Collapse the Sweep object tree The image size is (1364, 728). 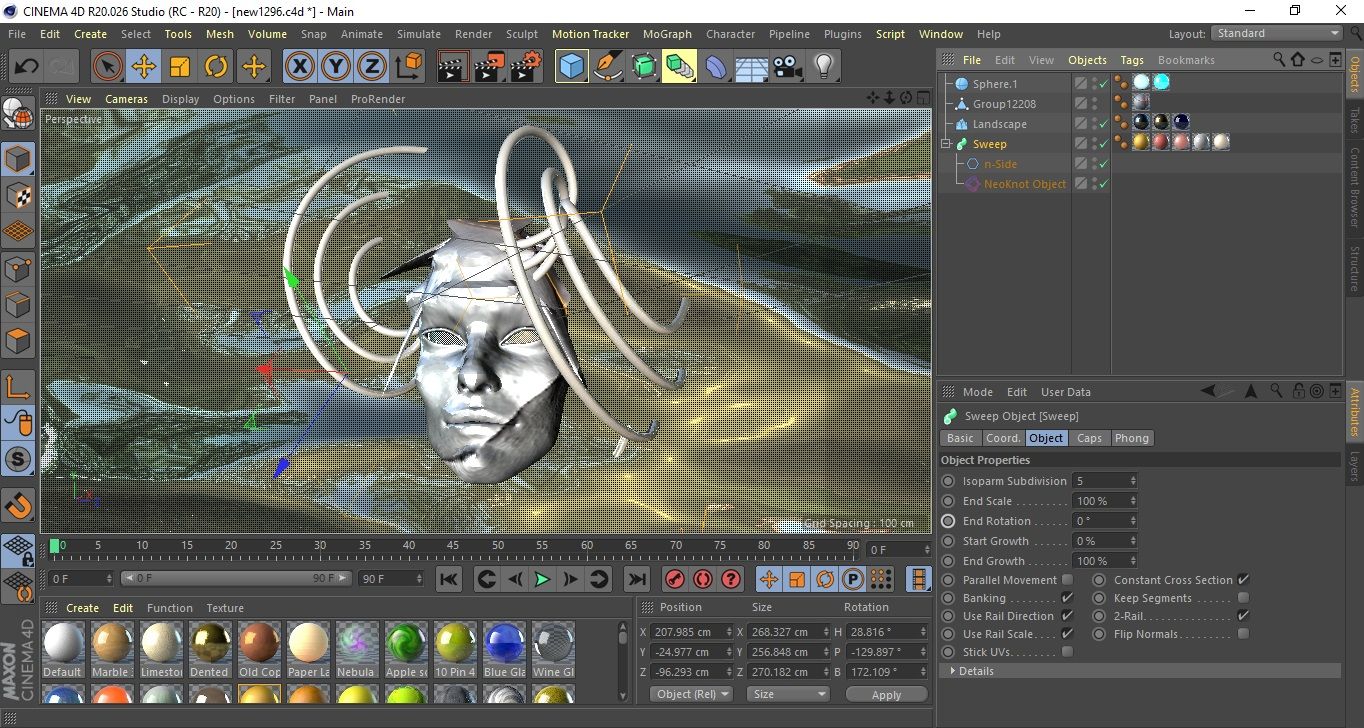coord(946,144)
